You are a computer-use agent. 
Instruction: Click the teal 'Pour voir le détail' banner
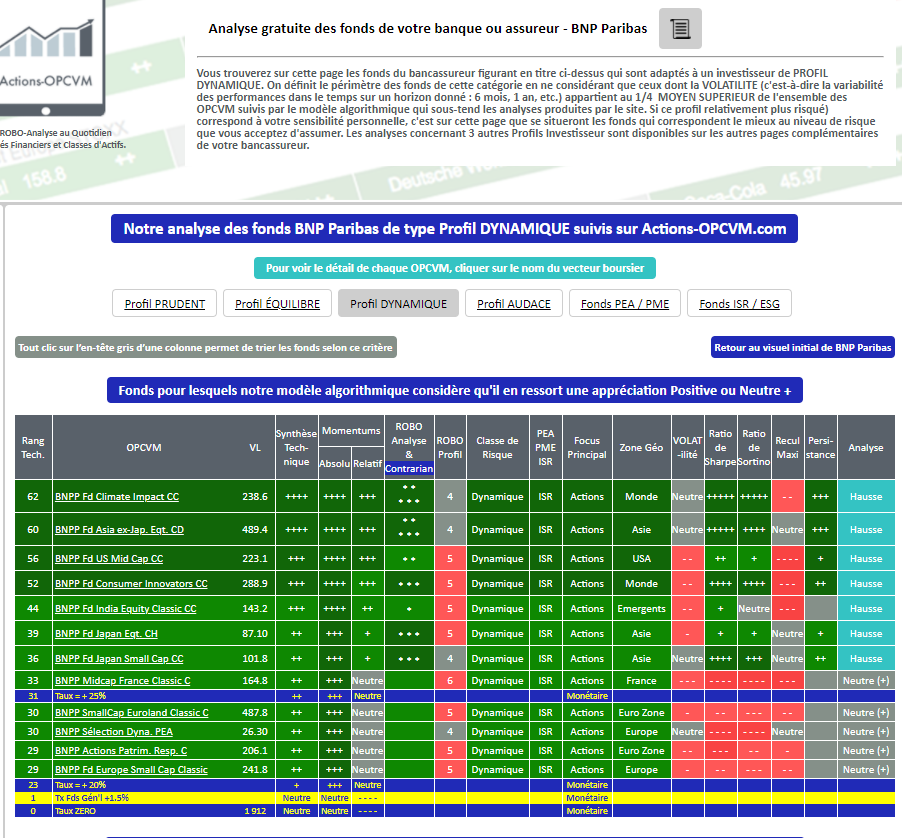coord(454,268)
